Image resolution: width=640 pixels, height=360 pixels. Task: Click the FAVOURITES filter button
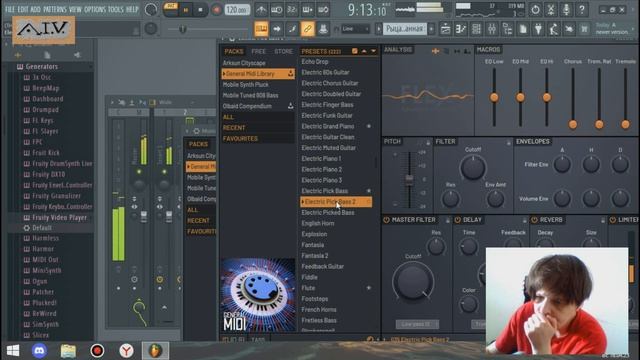coord(258,139)
